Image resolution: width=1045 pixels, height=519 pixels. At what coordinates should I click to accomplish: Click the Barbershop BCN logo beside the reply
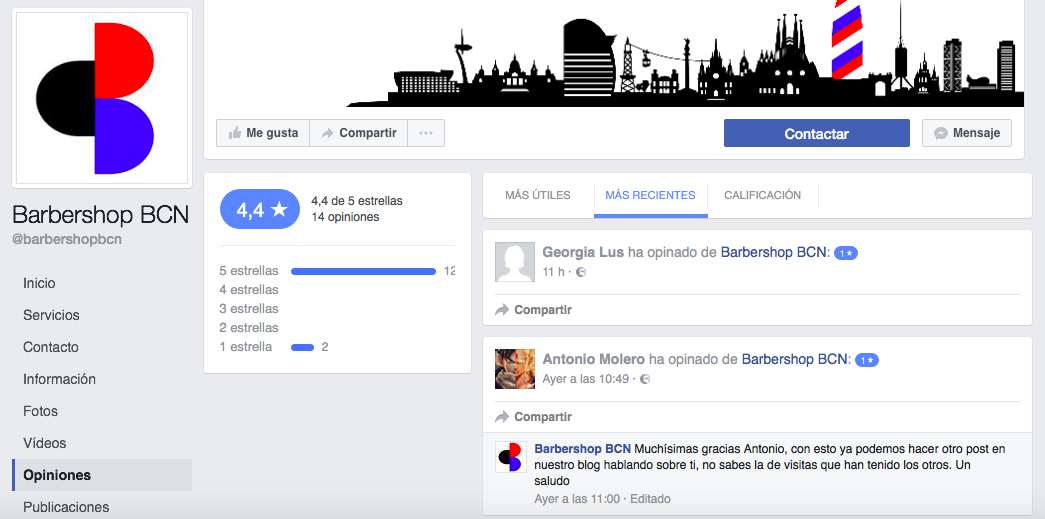pos(511,457)
